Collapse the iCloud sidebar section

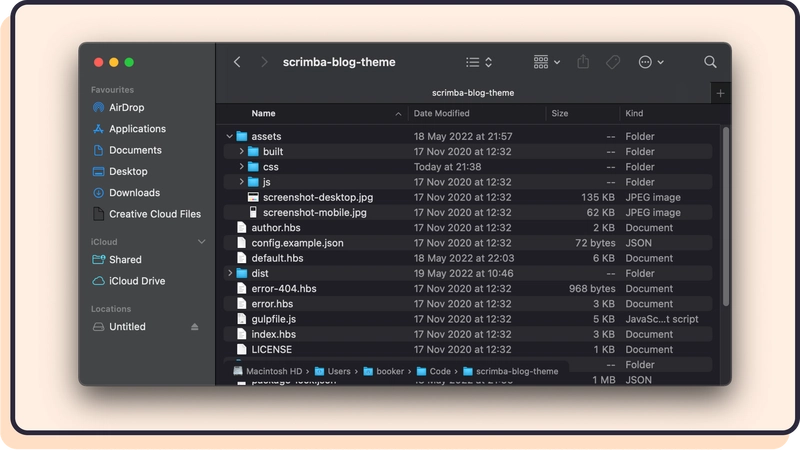201,242
